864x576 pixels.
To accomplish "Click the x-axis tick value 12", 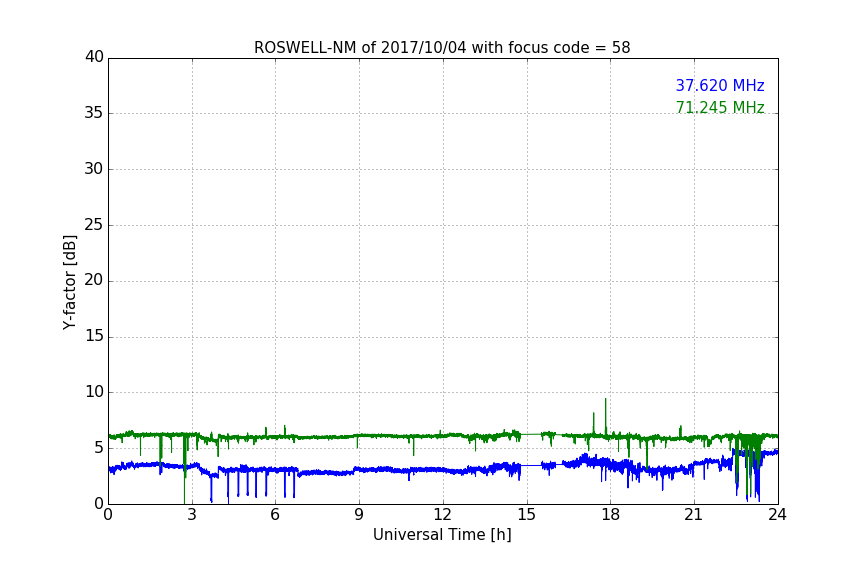I will click(442, 515).
